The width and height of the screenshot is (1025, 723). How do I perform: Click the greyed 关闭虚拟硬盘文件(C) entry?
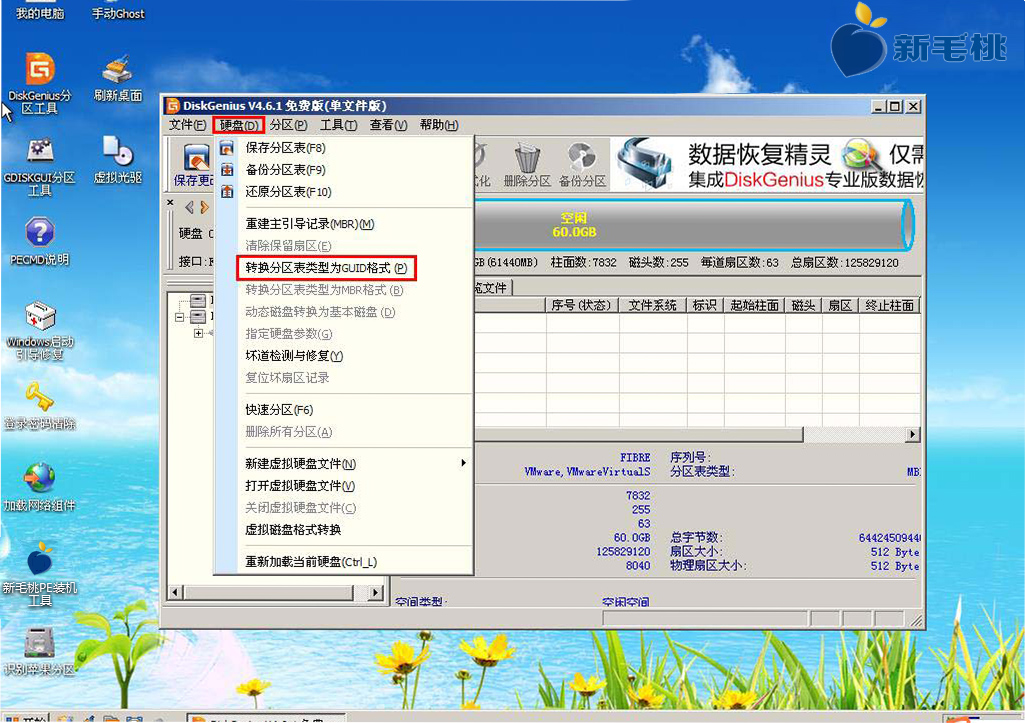[344, 507]
